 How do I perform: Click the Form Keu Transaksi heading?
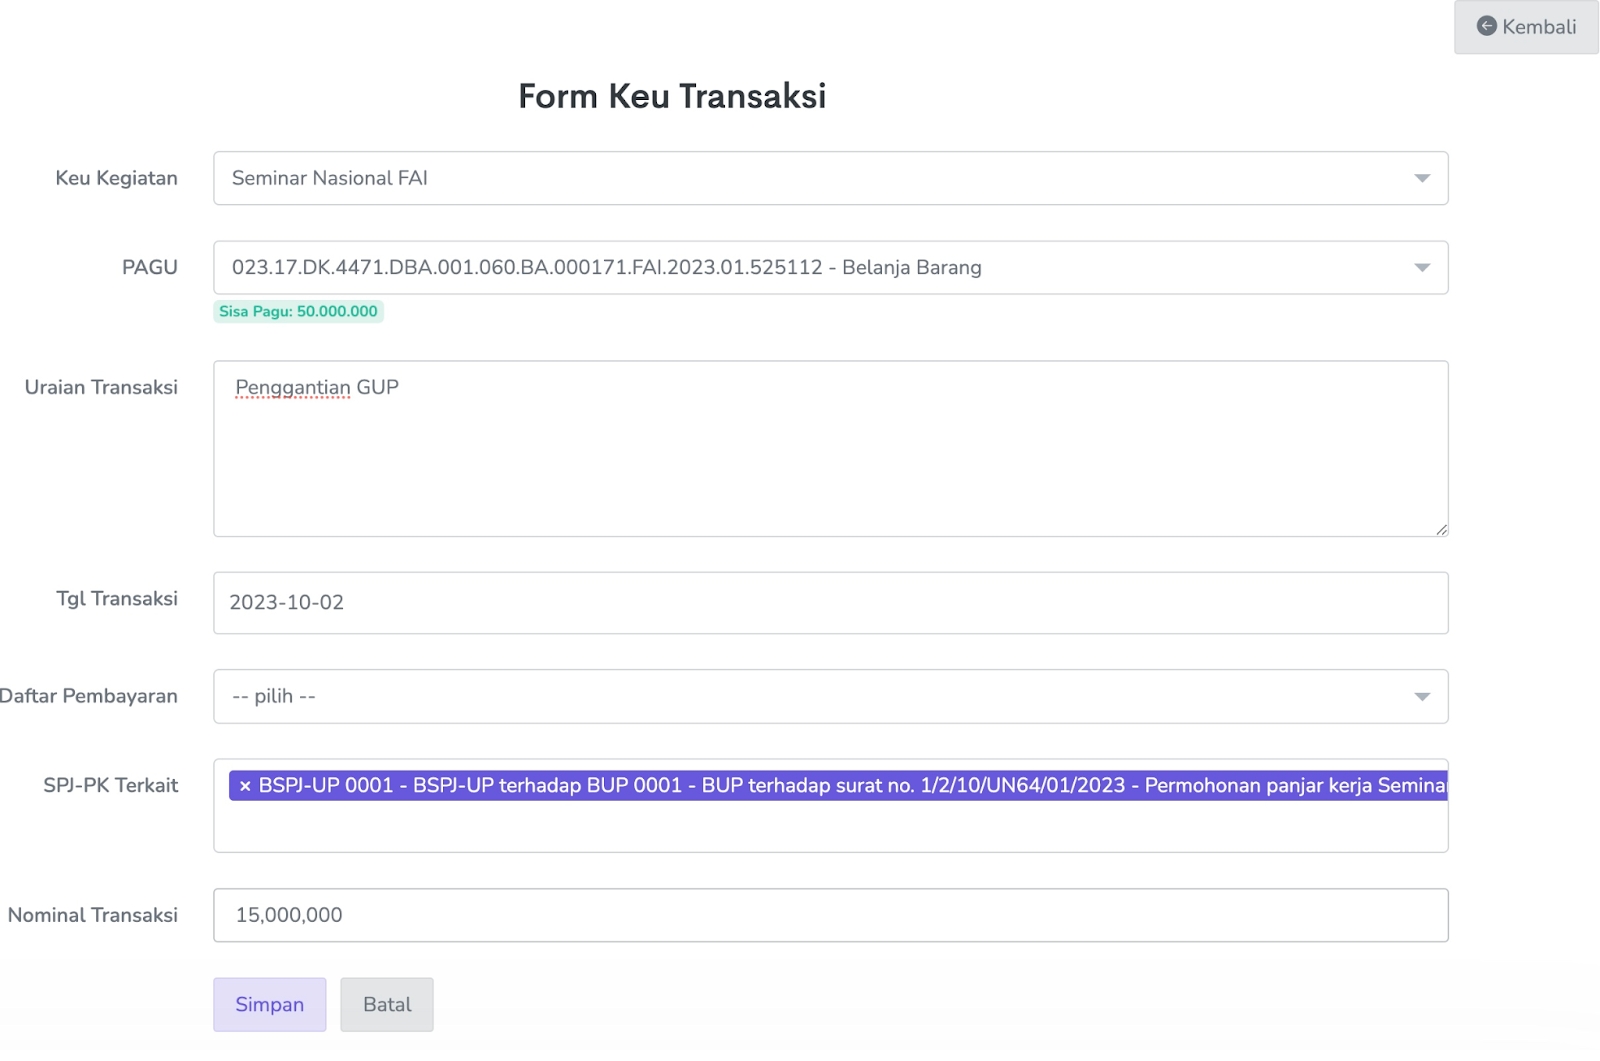point(672,96)
